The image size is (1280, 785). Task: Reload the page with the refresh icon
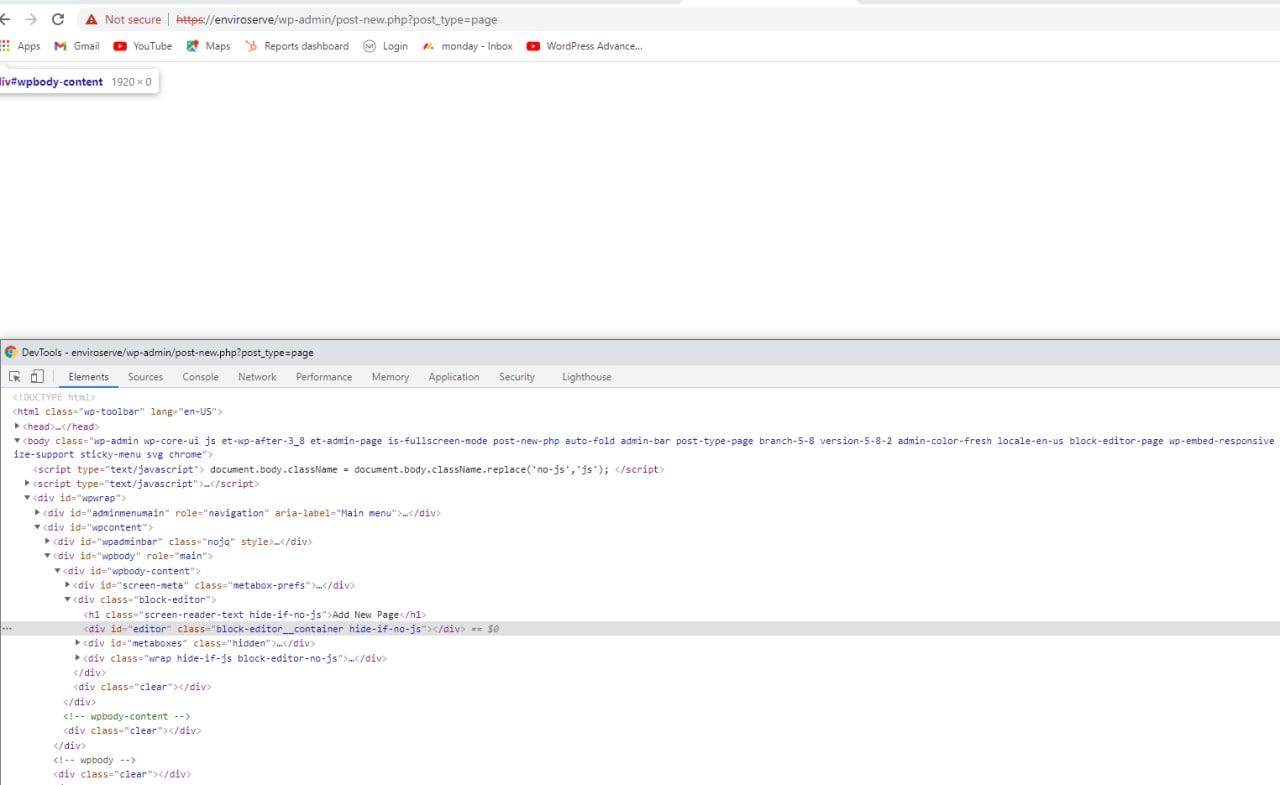(58, 19)
